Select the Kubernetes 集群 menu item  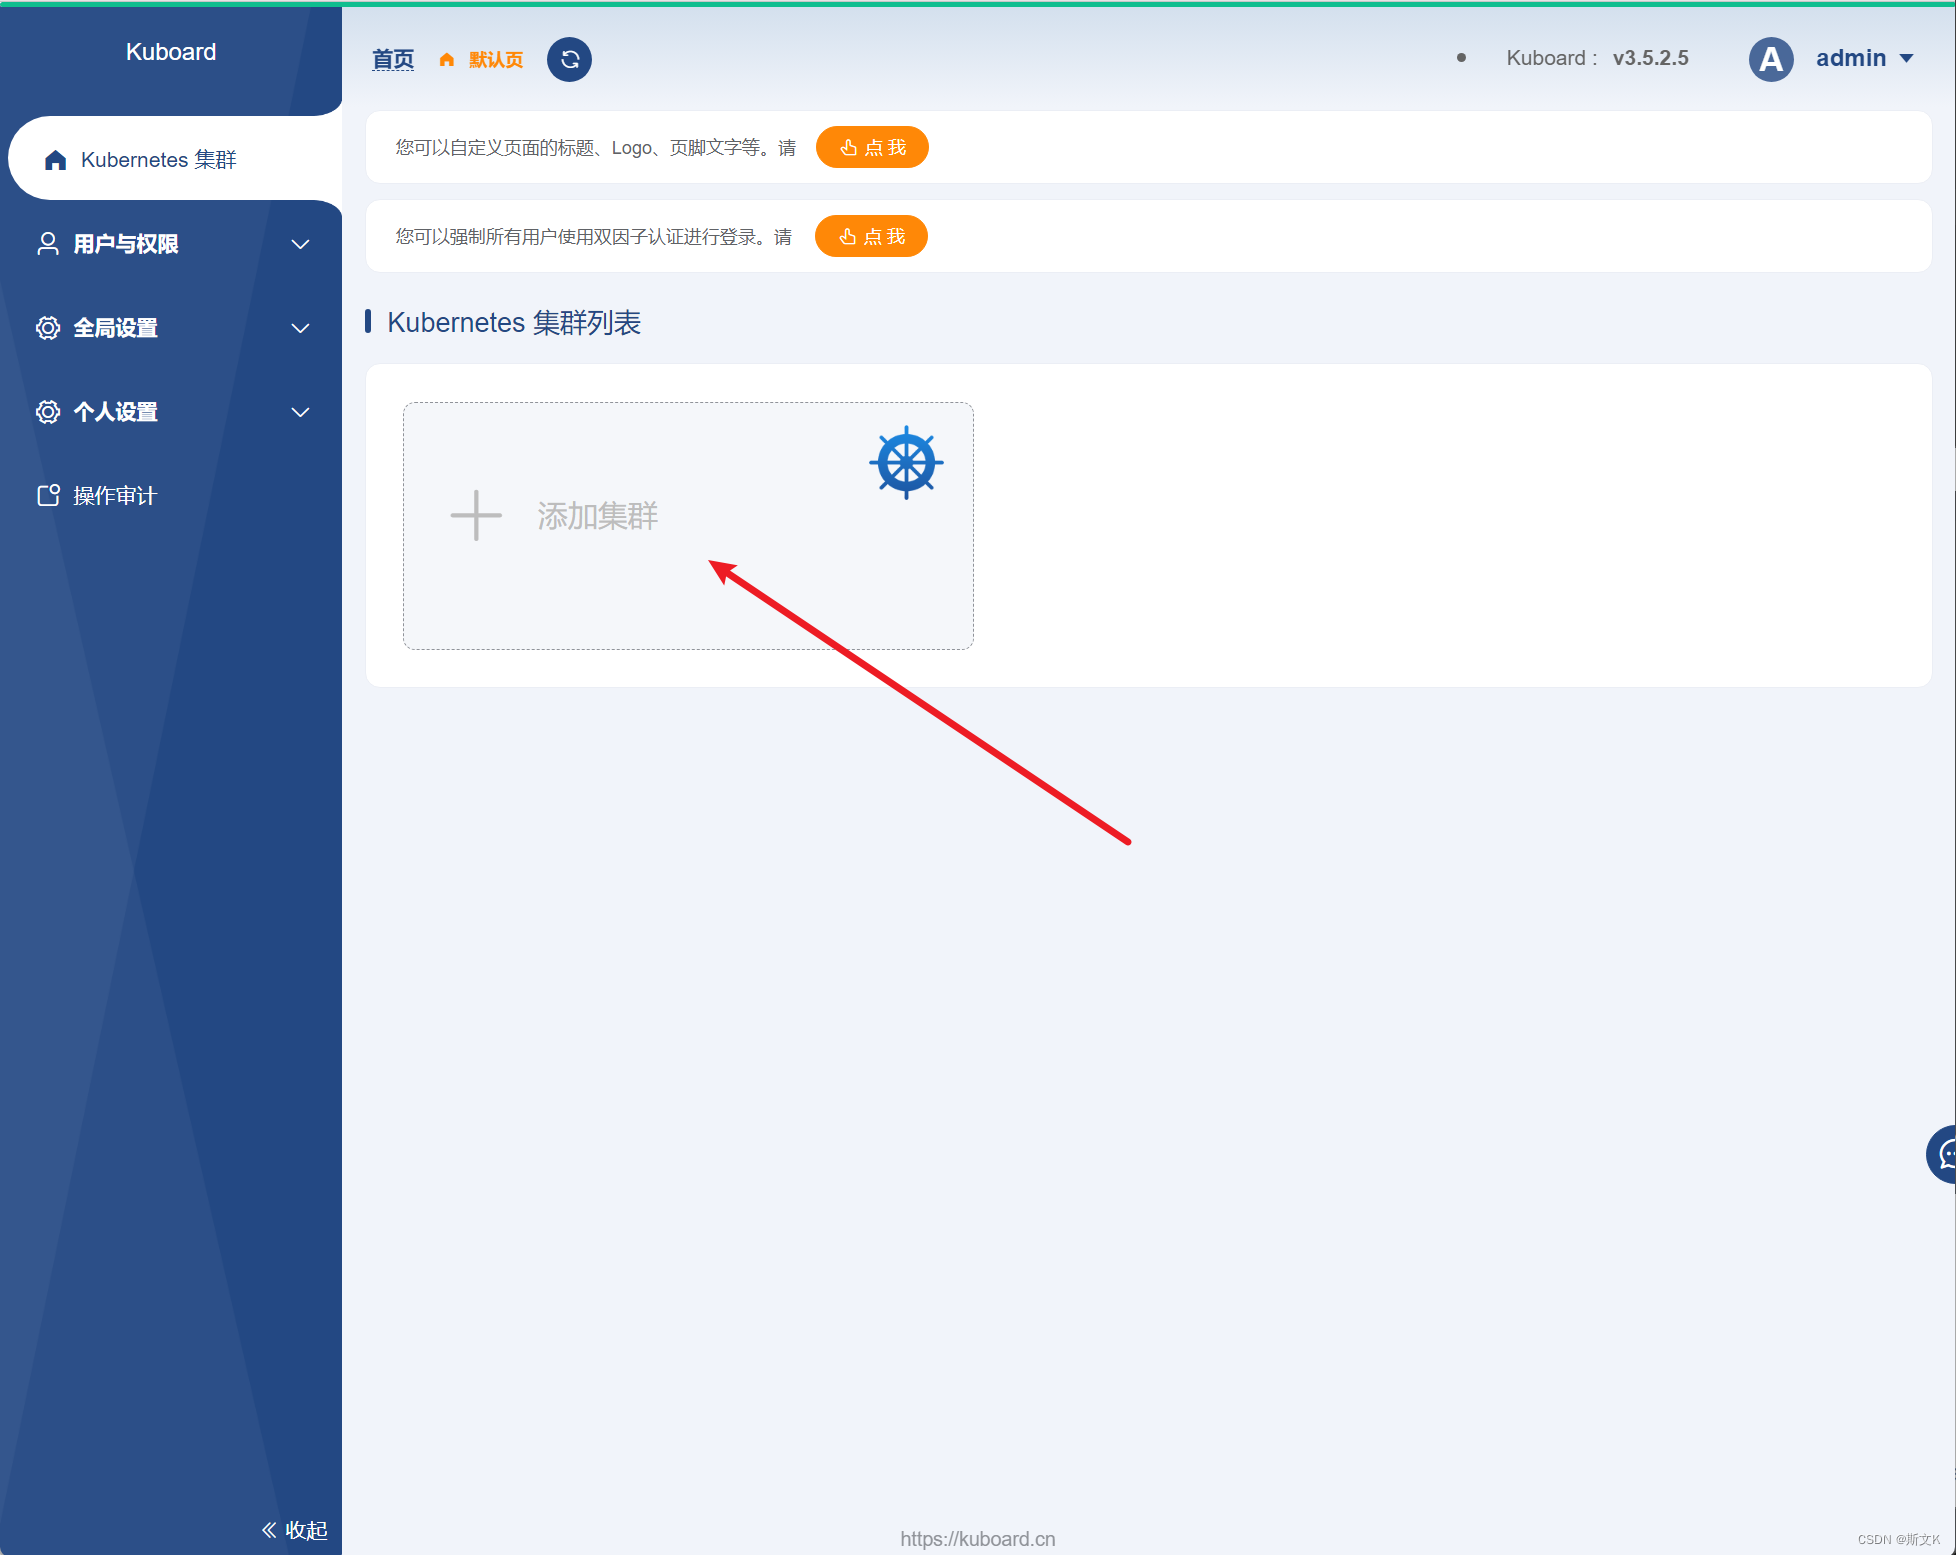coord(175,160)
